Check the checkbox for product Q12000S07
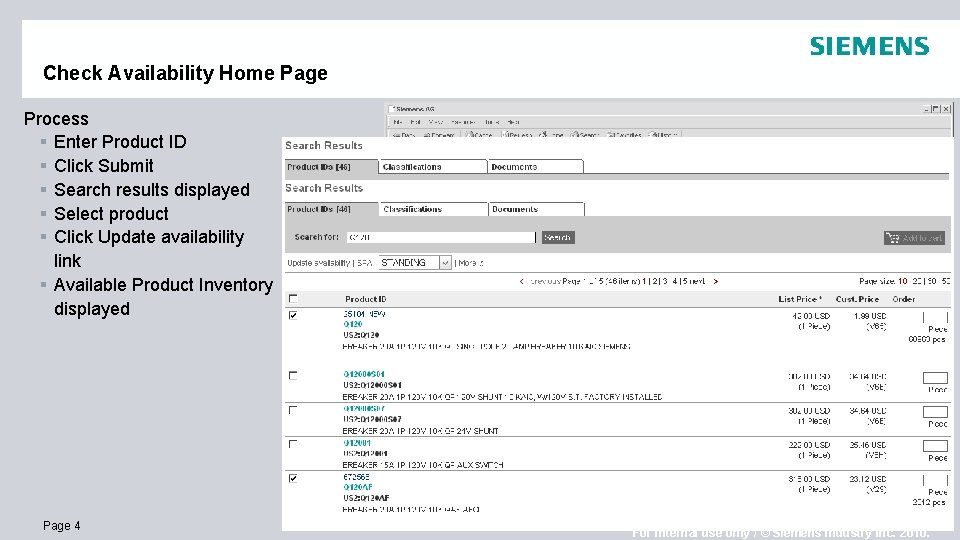The image size is (960, 540). point(293,410)
